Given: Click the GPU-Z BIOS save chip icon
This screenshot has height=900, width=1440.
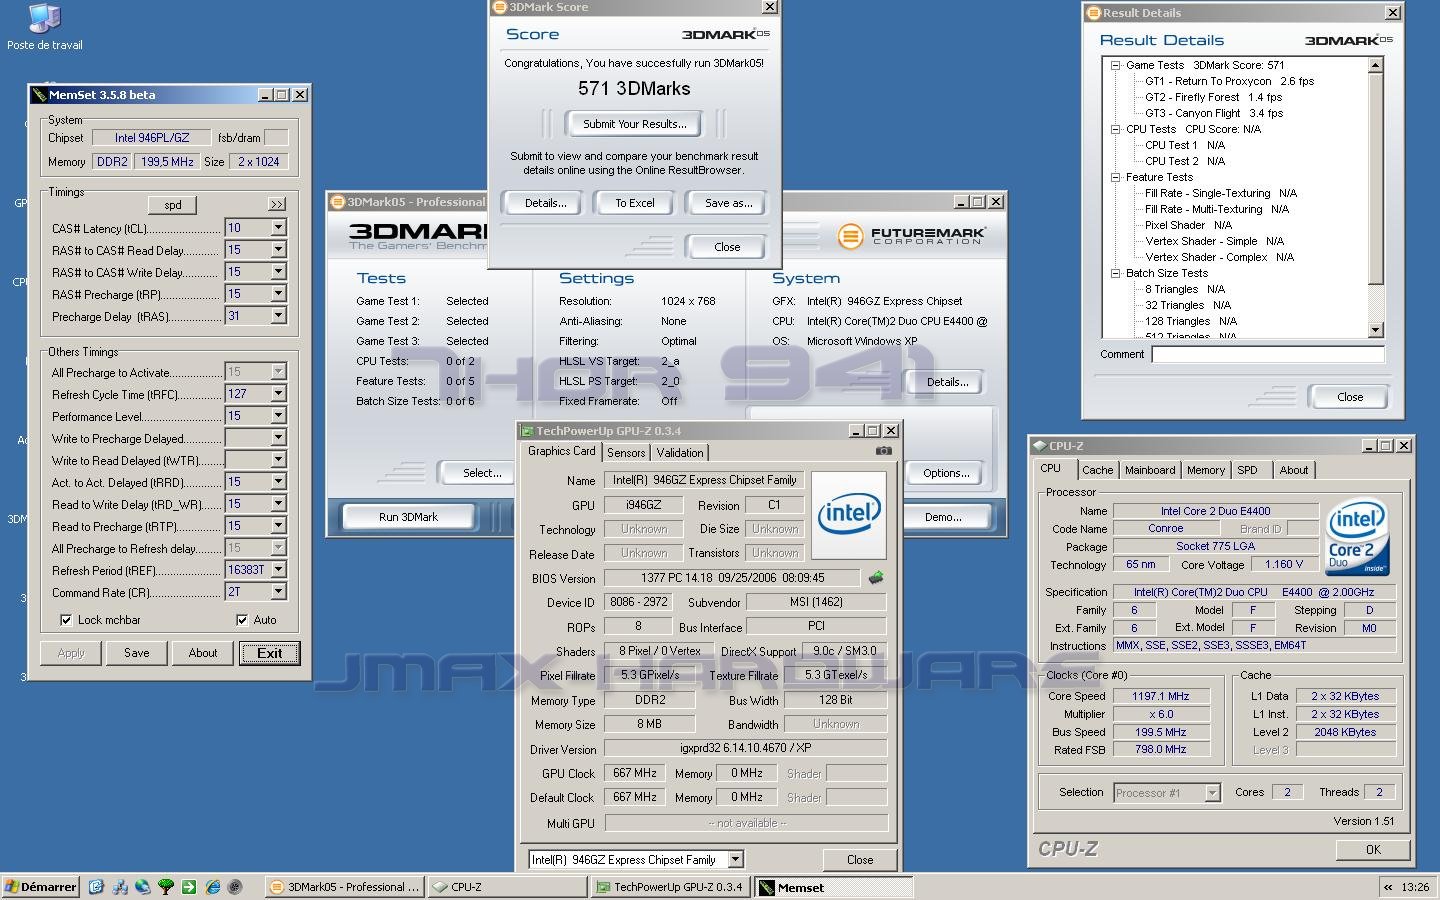Looking at the screenshot, I should (x=876, y=578).
